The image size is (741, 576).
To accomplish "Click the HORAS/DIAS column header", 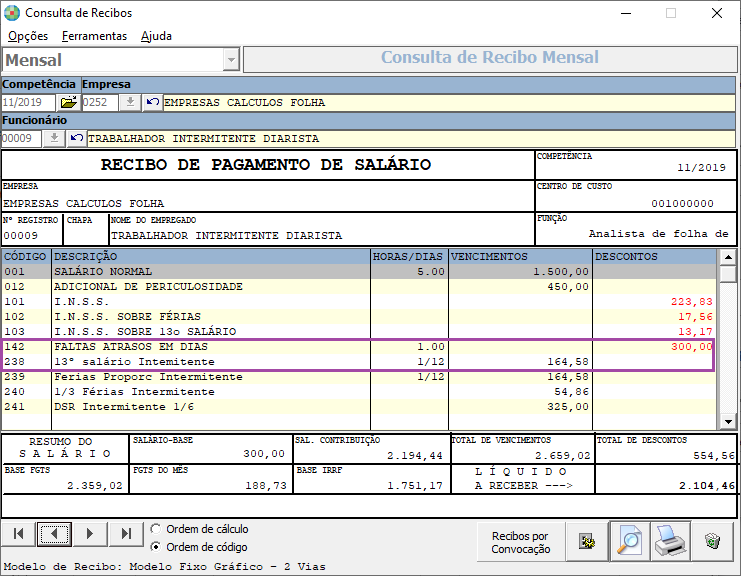I will [409, 257].
